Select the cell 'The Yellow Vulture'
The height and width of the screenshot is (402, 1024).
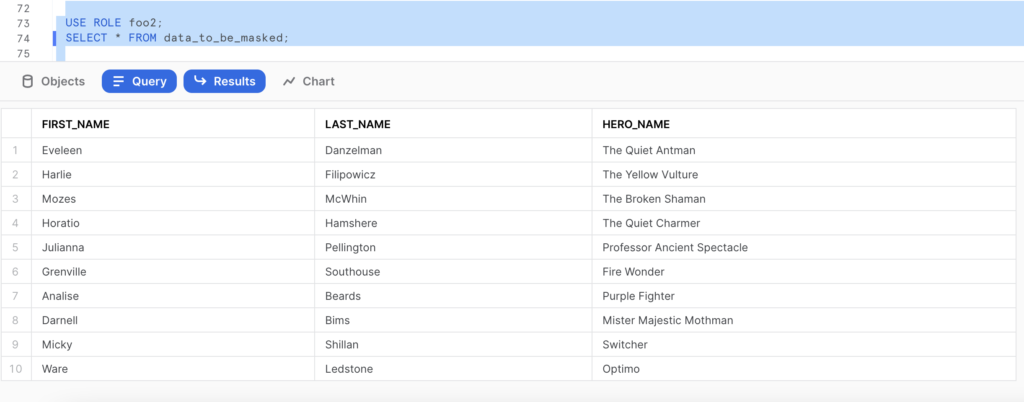click(804, 175)
